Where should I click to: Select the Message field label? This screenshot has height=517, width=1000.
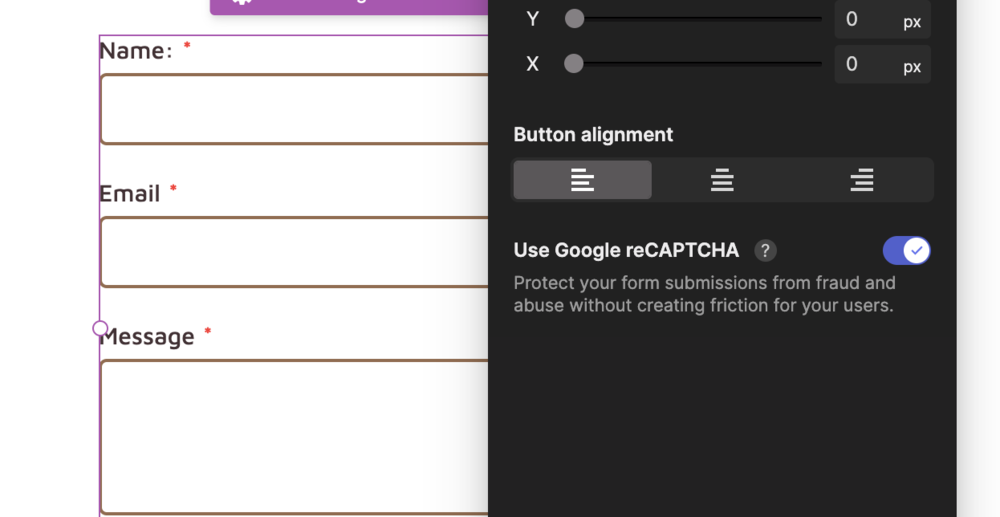(x=147, y=336)
